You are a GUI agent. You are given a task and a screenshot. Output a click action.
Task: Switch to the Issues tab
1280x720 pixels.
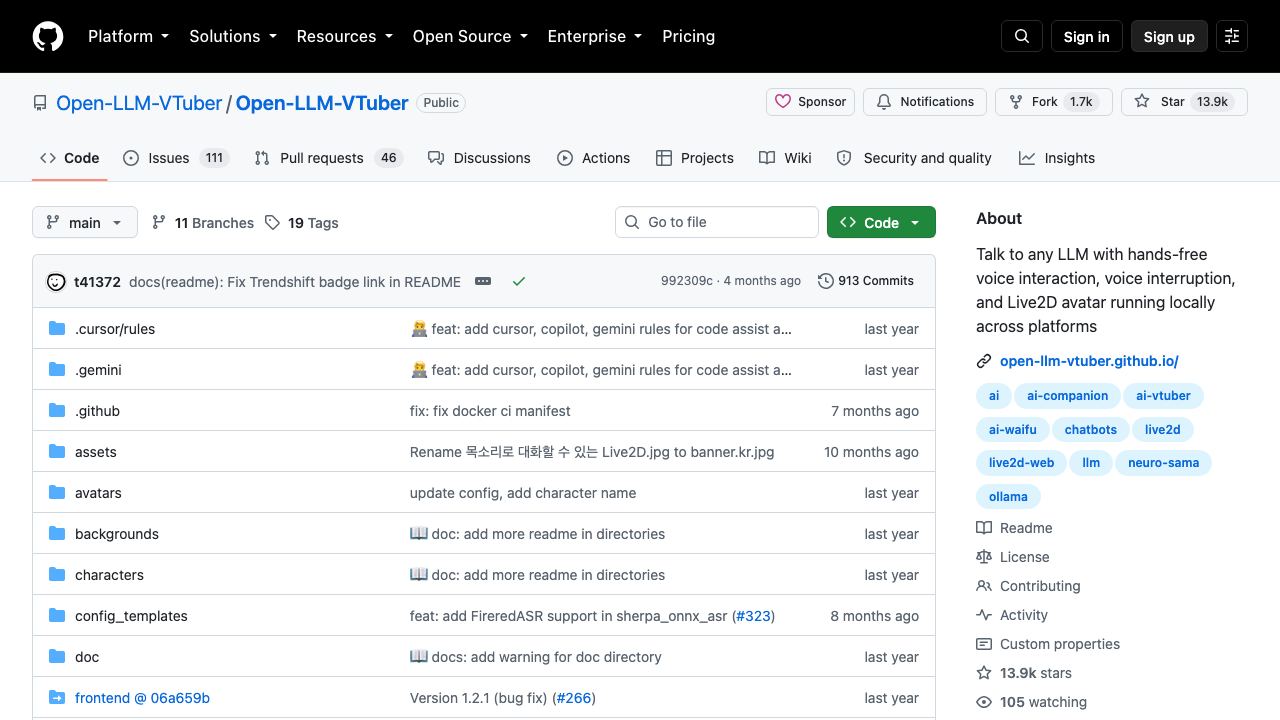176,158
